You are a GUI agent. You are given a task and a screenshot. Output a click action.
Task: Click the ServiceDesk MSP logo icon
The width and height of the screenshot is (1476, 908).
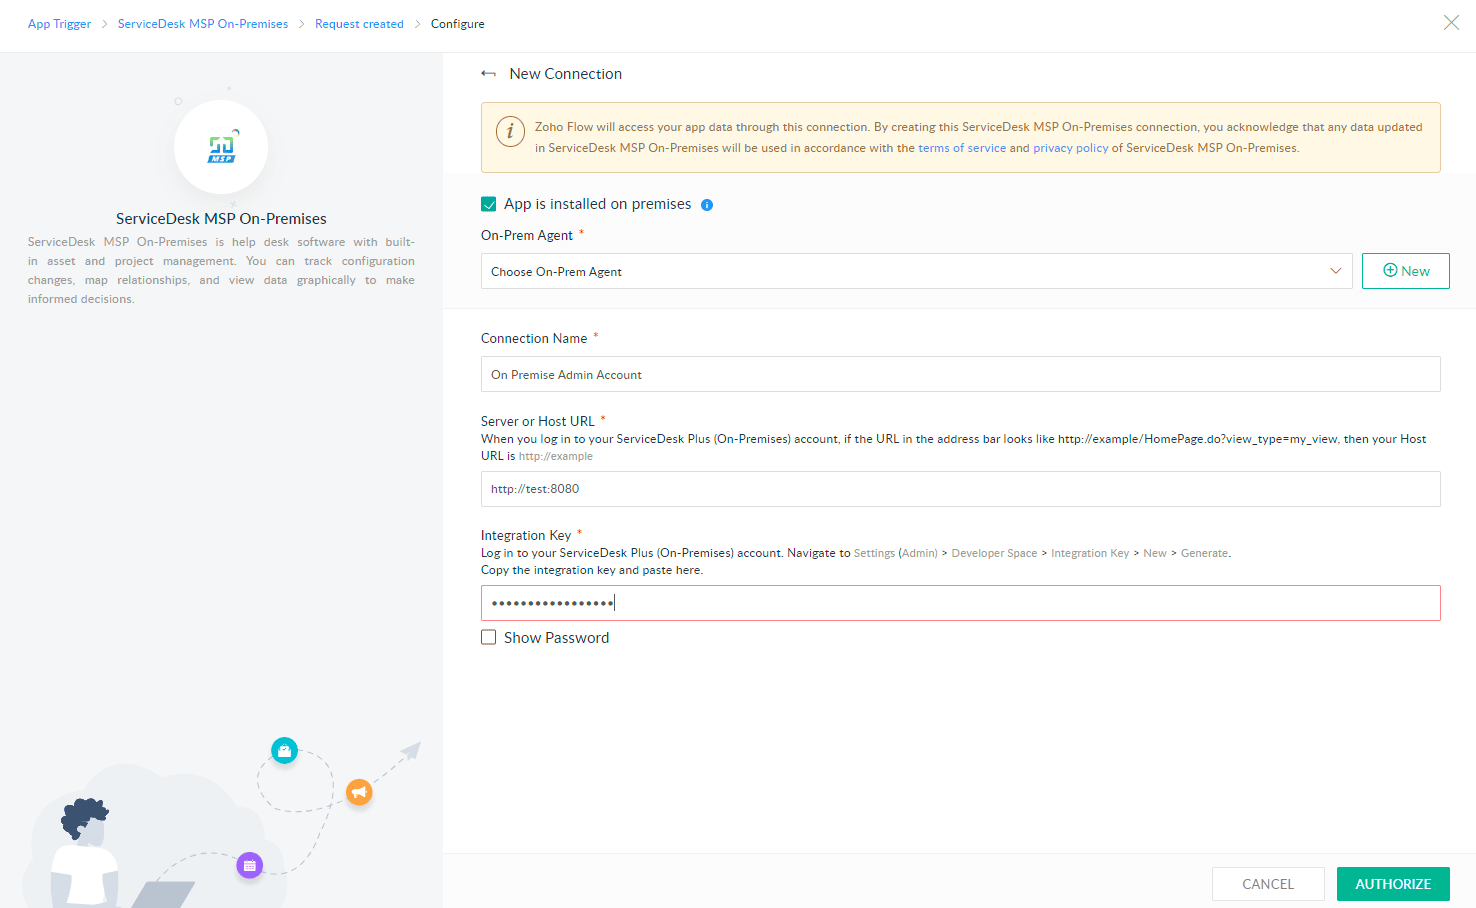221,148
